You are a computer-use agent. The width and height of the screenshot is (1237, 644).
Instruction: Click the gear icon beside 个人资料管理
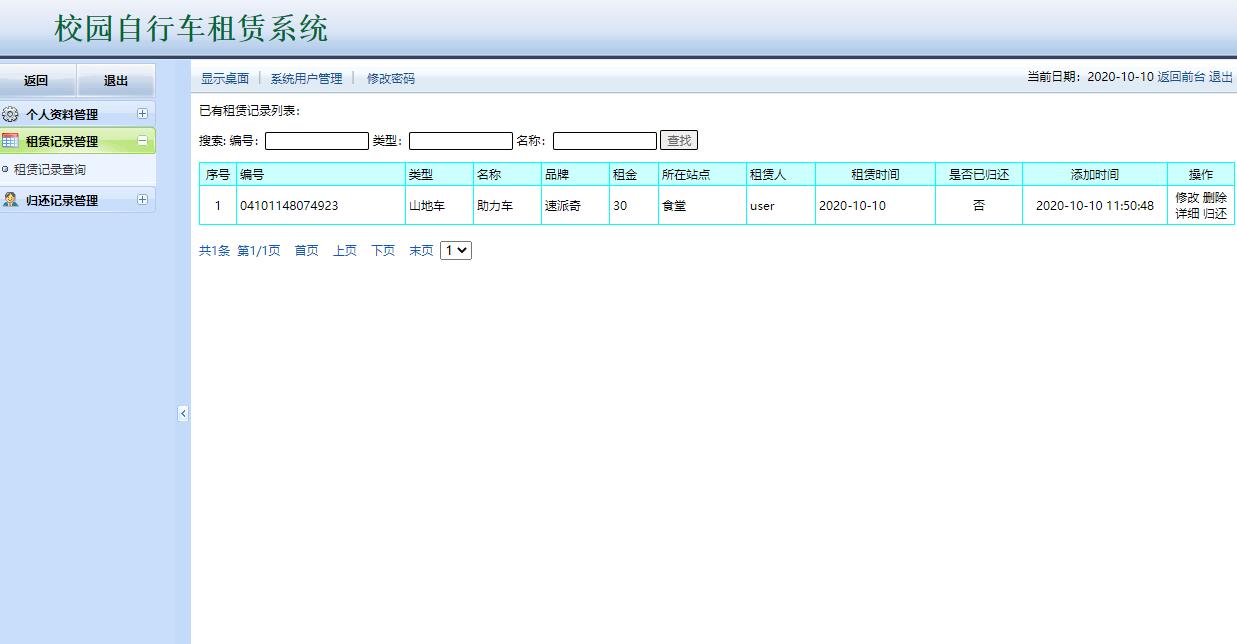(11, 113)
